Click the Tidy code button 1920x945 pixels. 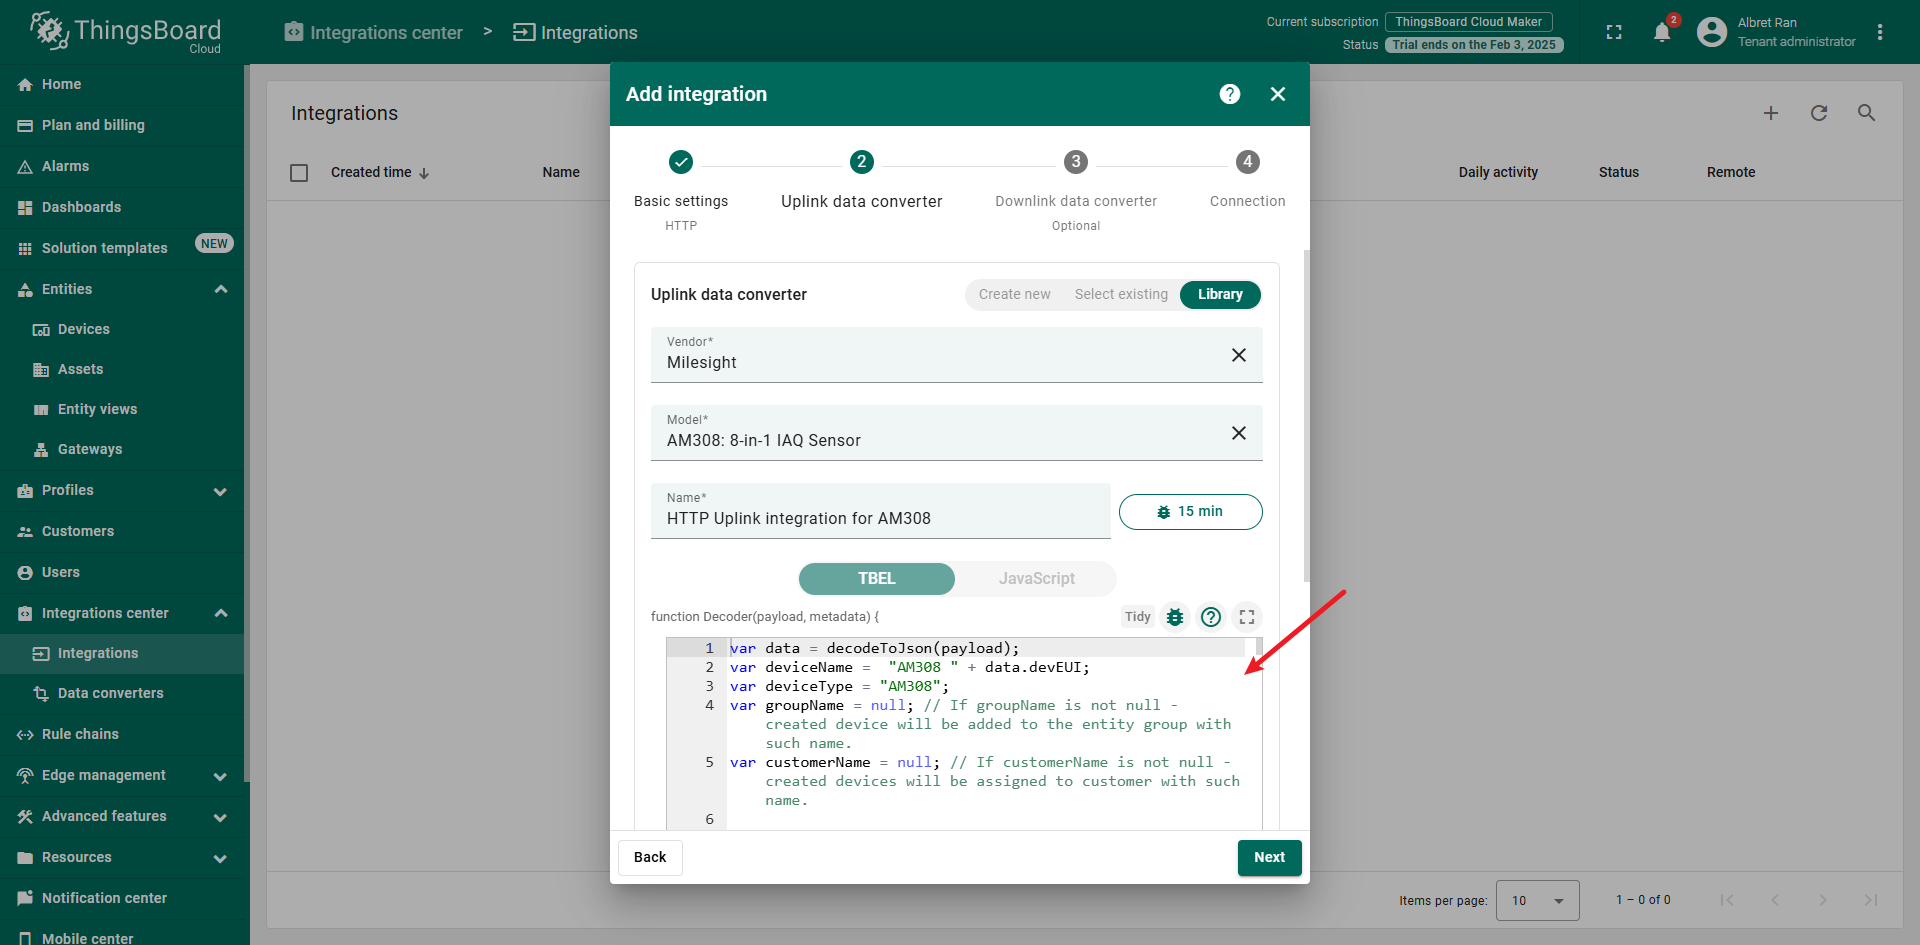click(1138, 617)
